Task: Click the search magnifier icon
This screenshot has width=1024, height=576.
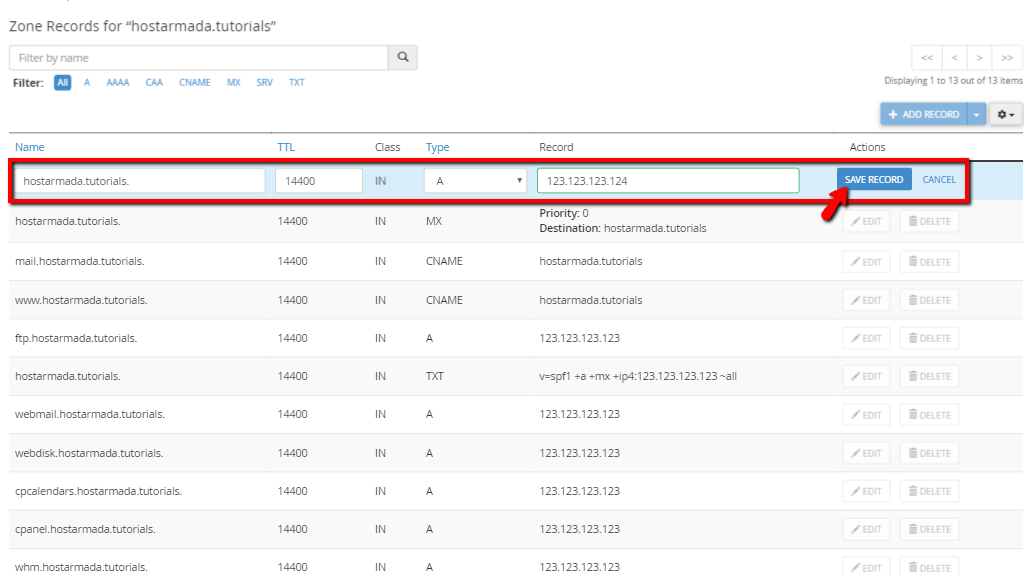Action: pyautogui.click(x=403, y=57)
